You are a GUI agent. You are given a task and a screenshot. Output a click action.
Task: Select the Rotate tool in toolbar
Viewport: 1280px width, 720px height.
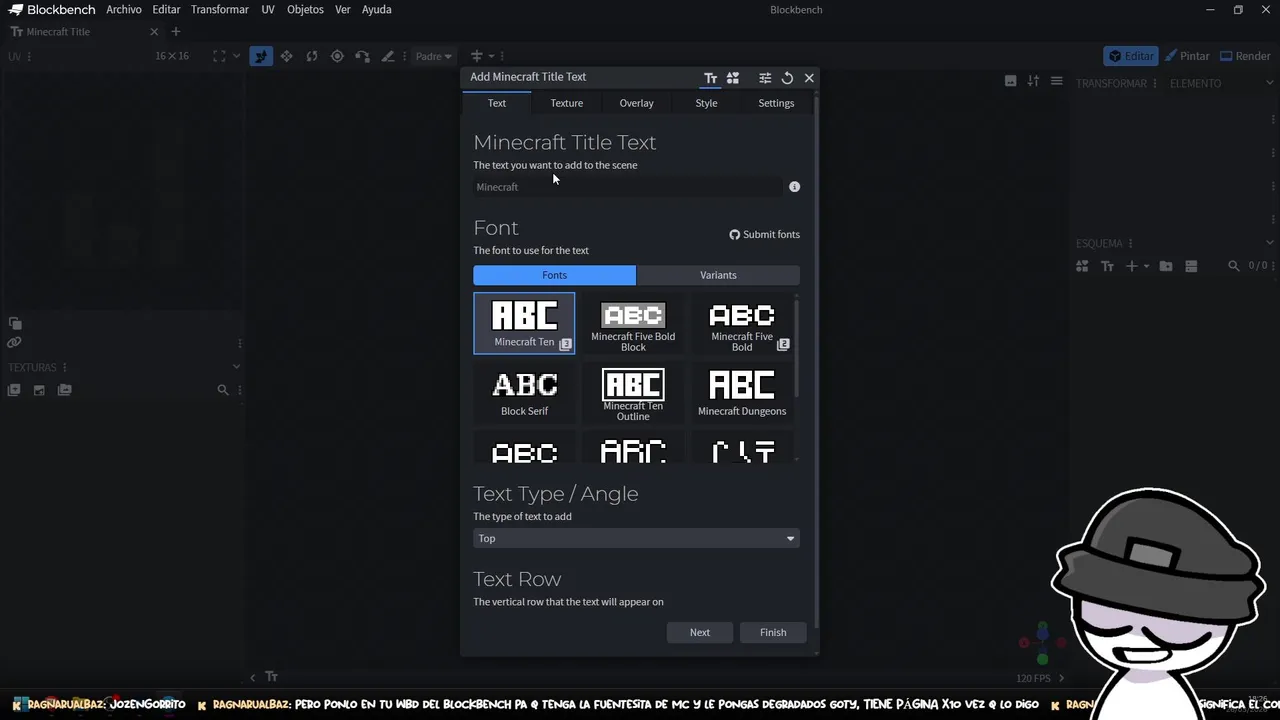tap(312, 56)
